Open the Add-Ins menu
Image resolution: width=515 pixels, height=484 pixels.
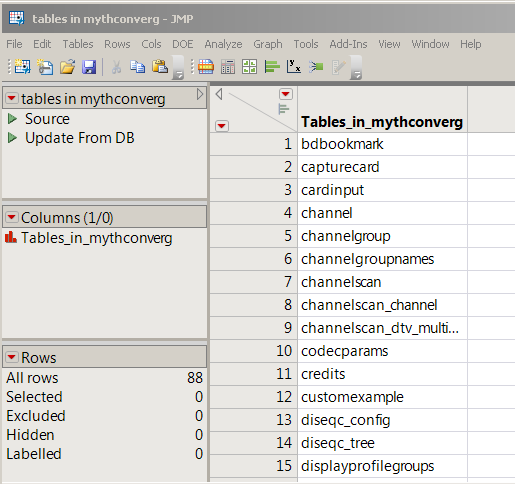click(348, 44)
